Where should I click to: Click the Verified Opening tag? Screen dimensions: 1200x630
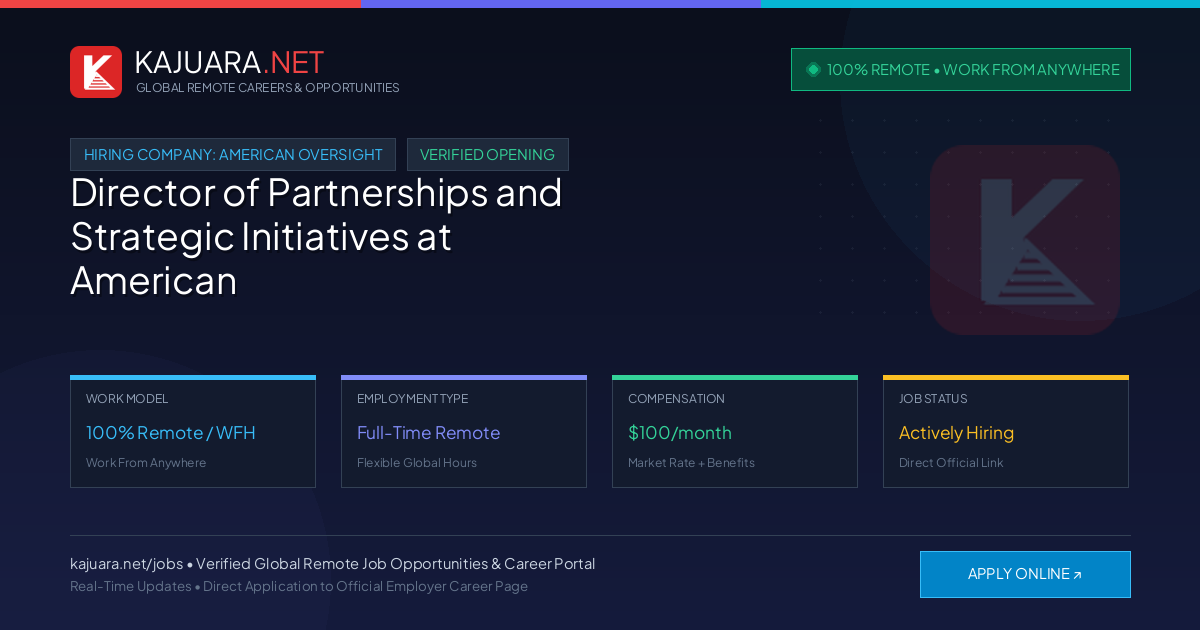click(488, 155)
